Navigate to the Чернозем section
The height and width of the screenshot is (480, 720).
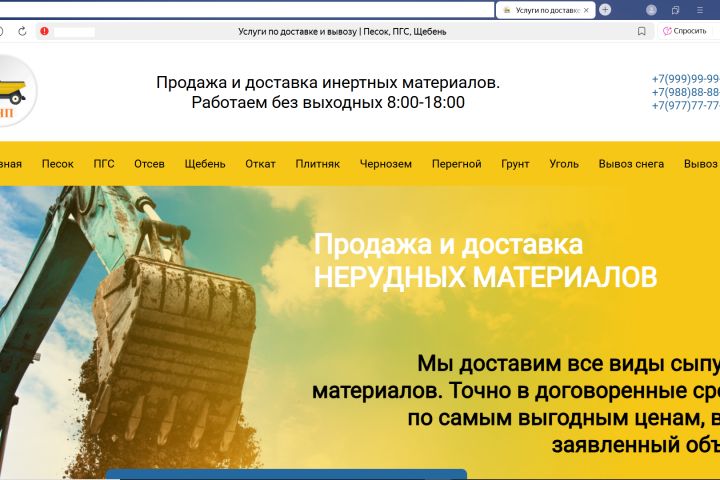coord(386,164)
